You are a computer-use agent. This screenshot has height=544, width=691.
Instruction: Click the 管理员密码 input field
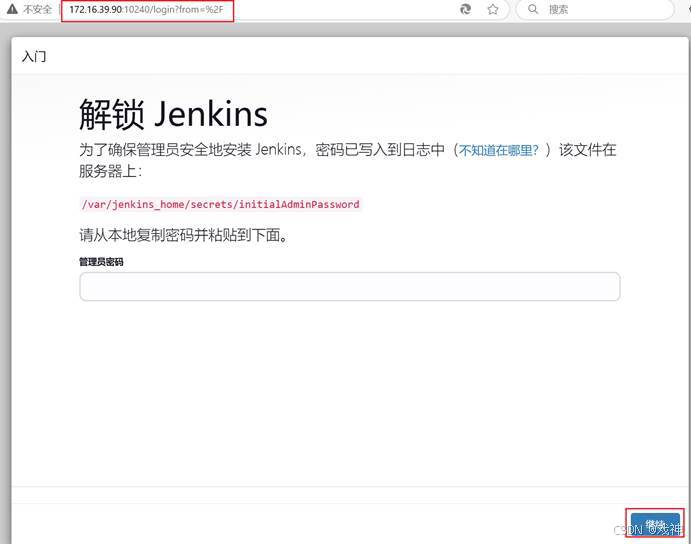pyautogui.click(x=350, y=287)
